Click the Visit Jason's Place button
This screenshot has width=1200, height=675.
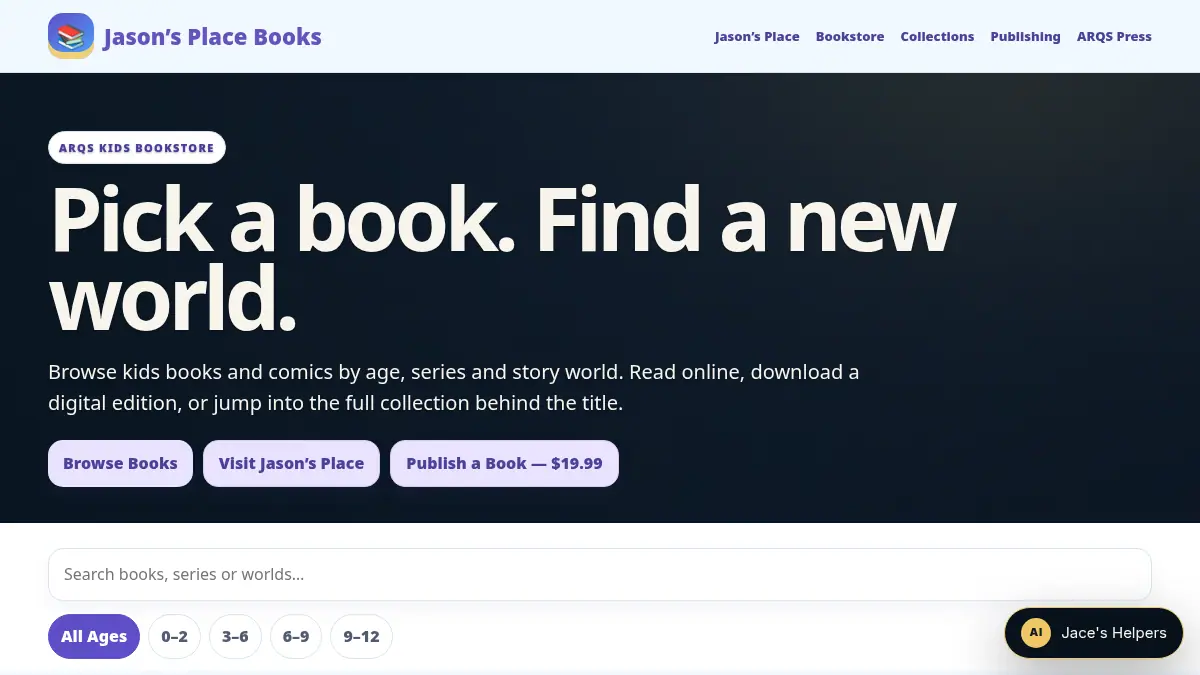click(291, 464)
